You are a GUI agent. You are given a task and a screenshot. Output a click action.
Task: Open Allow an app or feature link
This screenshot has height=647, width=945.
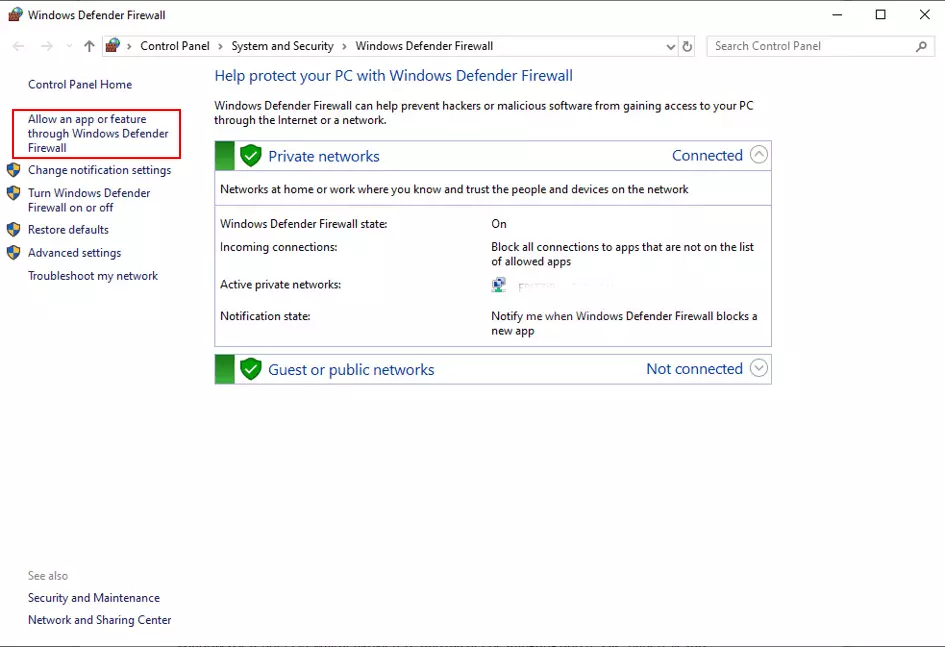coord(98,134)
